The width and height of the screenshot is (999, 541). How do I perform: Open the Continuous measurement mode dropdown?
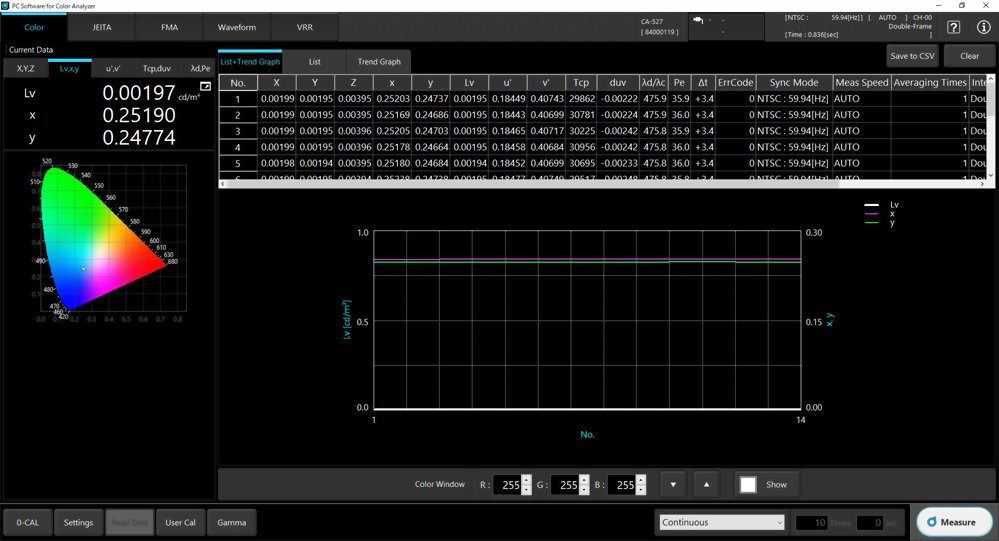tap(721, 523)
